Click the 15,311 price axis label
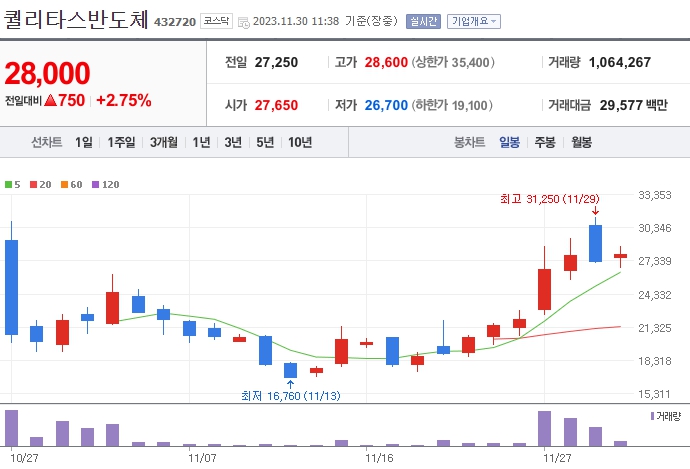This screenshot has height=469, width=690. 655,394
